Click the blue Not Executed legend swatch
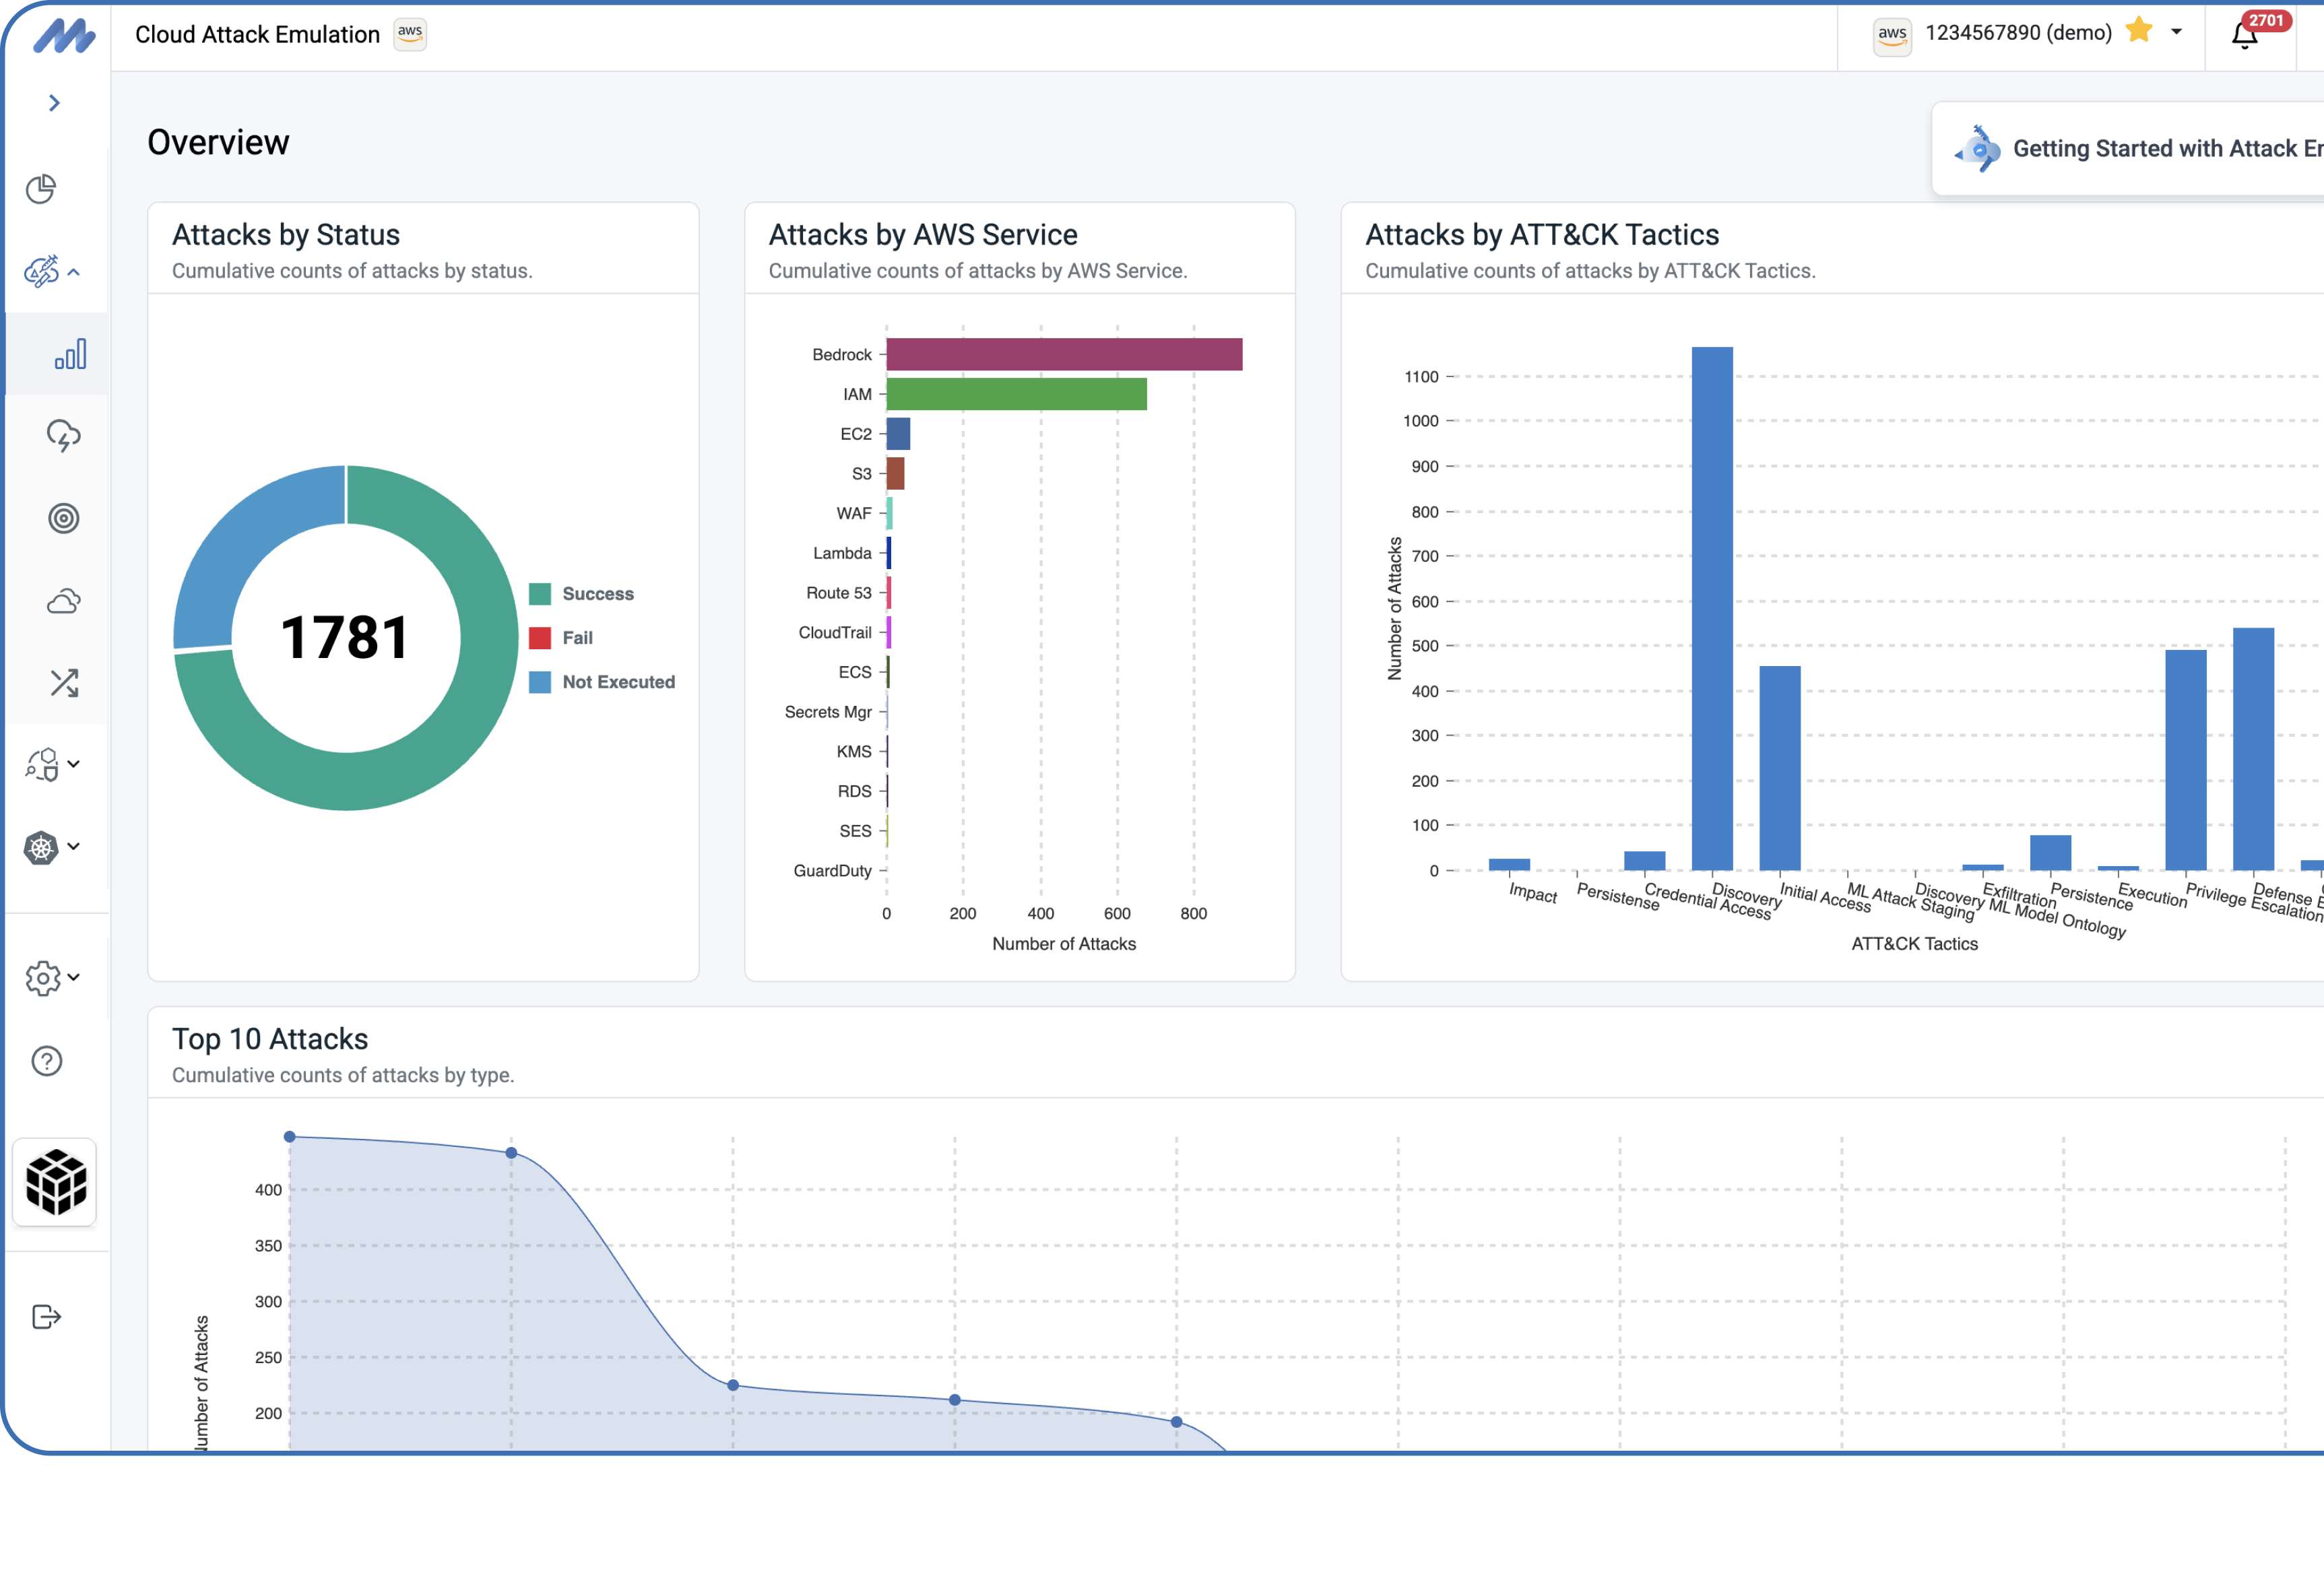The height and width of the screenshot is (1578, 2324). (x=540, y=682)
